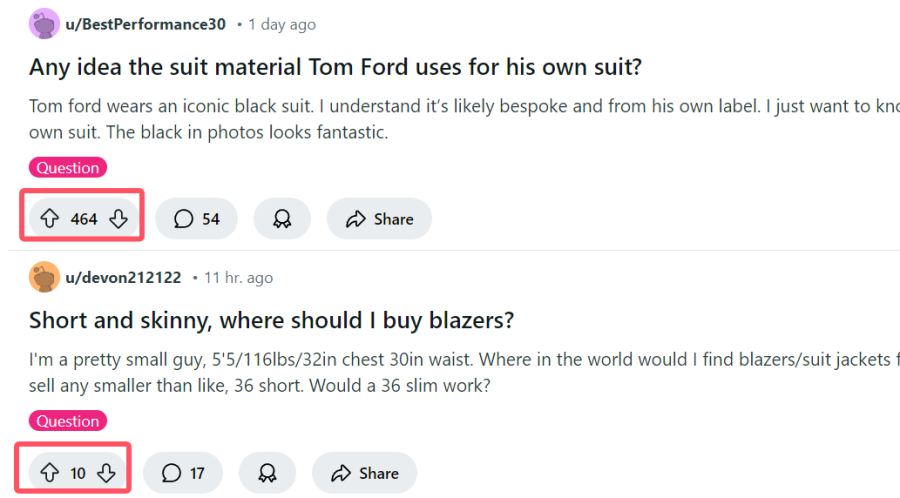Open the 17 comments on blazers post
This screenshot has width=900, height=498.
pos(183,473)
